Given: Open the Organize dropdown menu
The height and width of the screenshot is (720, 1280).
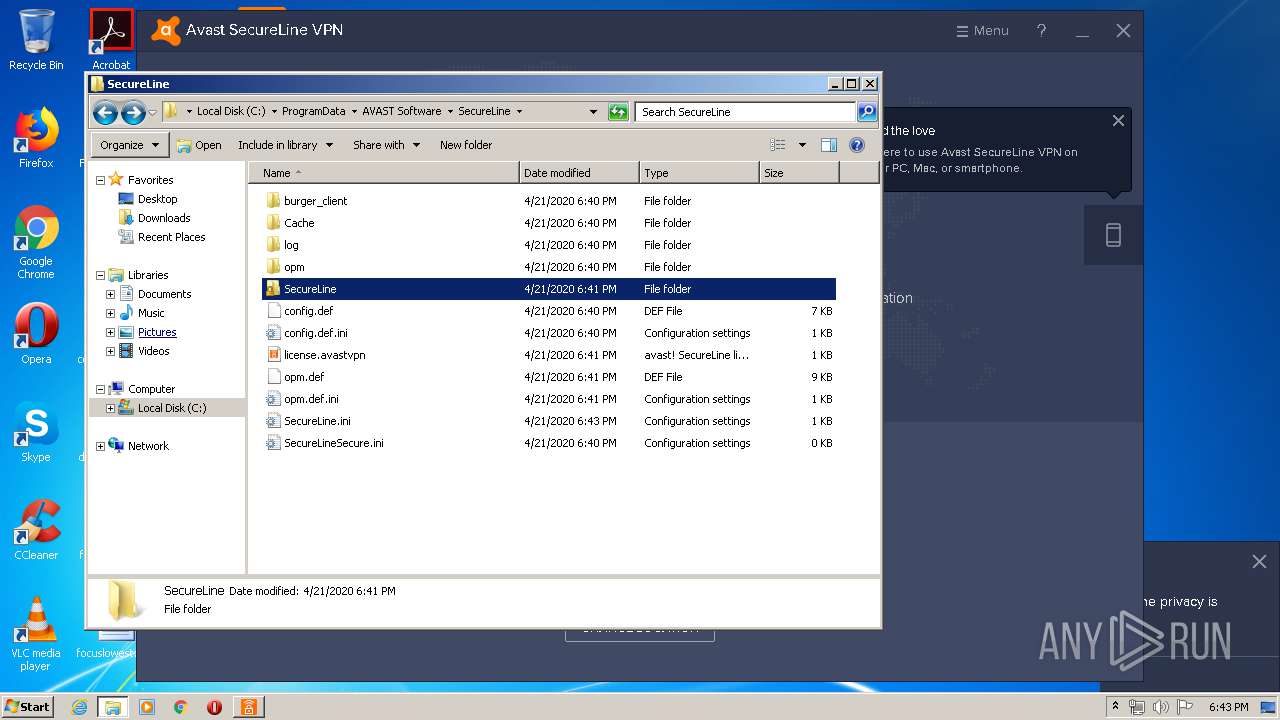Looking at the screenshot, I should click(x=130, y=145).
